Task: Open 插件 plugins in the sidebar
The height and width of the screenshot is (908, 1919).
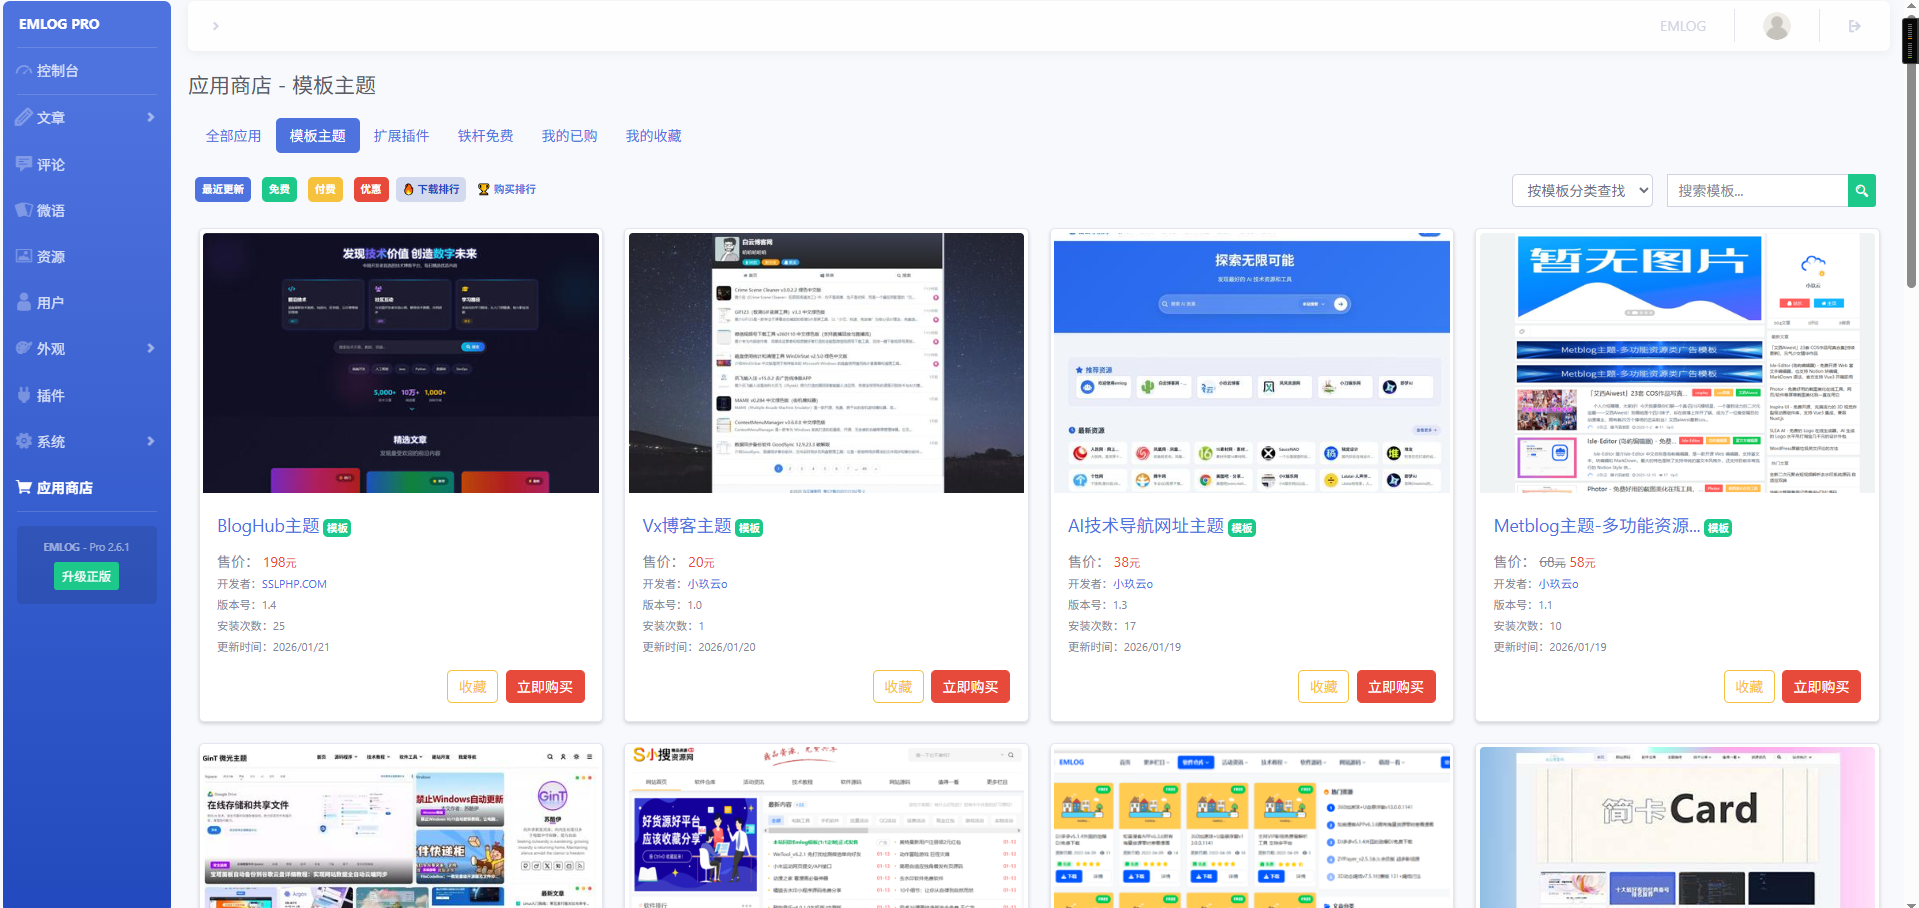Action: (x=50, y=396)
